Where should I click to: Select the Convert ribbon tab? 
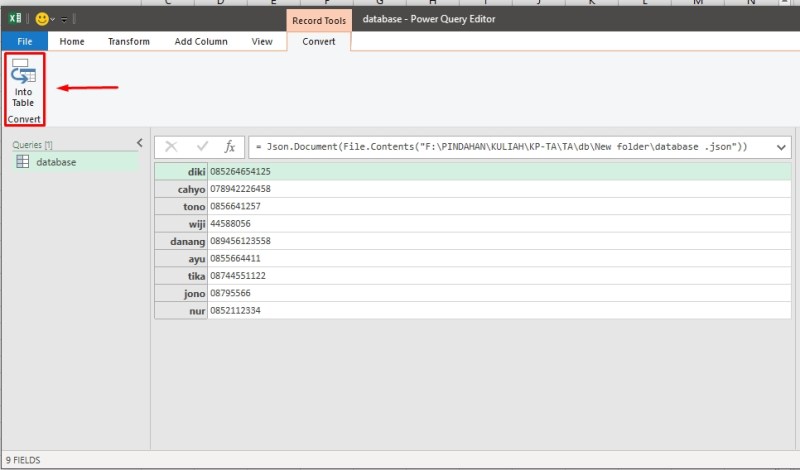coord(319,41)
